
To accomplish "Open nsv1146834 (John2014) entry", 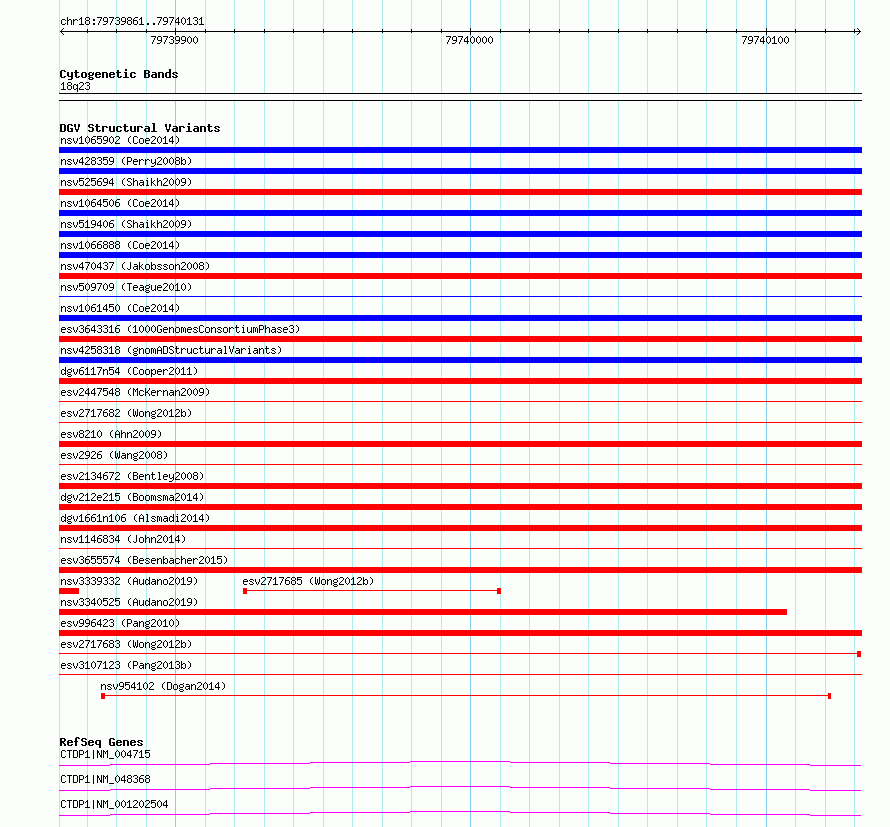I will click(x=123, y=539).
